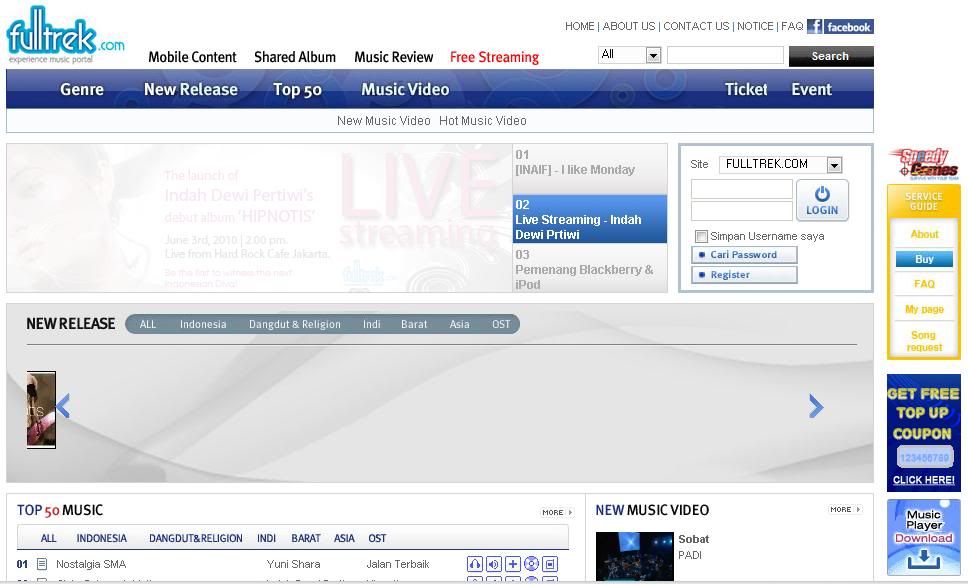Image resolution: width=968 pixels, height=584 pixels.
Task: Select Dangdut & Religion tab in New Release
Action: (x=294, y=325)
